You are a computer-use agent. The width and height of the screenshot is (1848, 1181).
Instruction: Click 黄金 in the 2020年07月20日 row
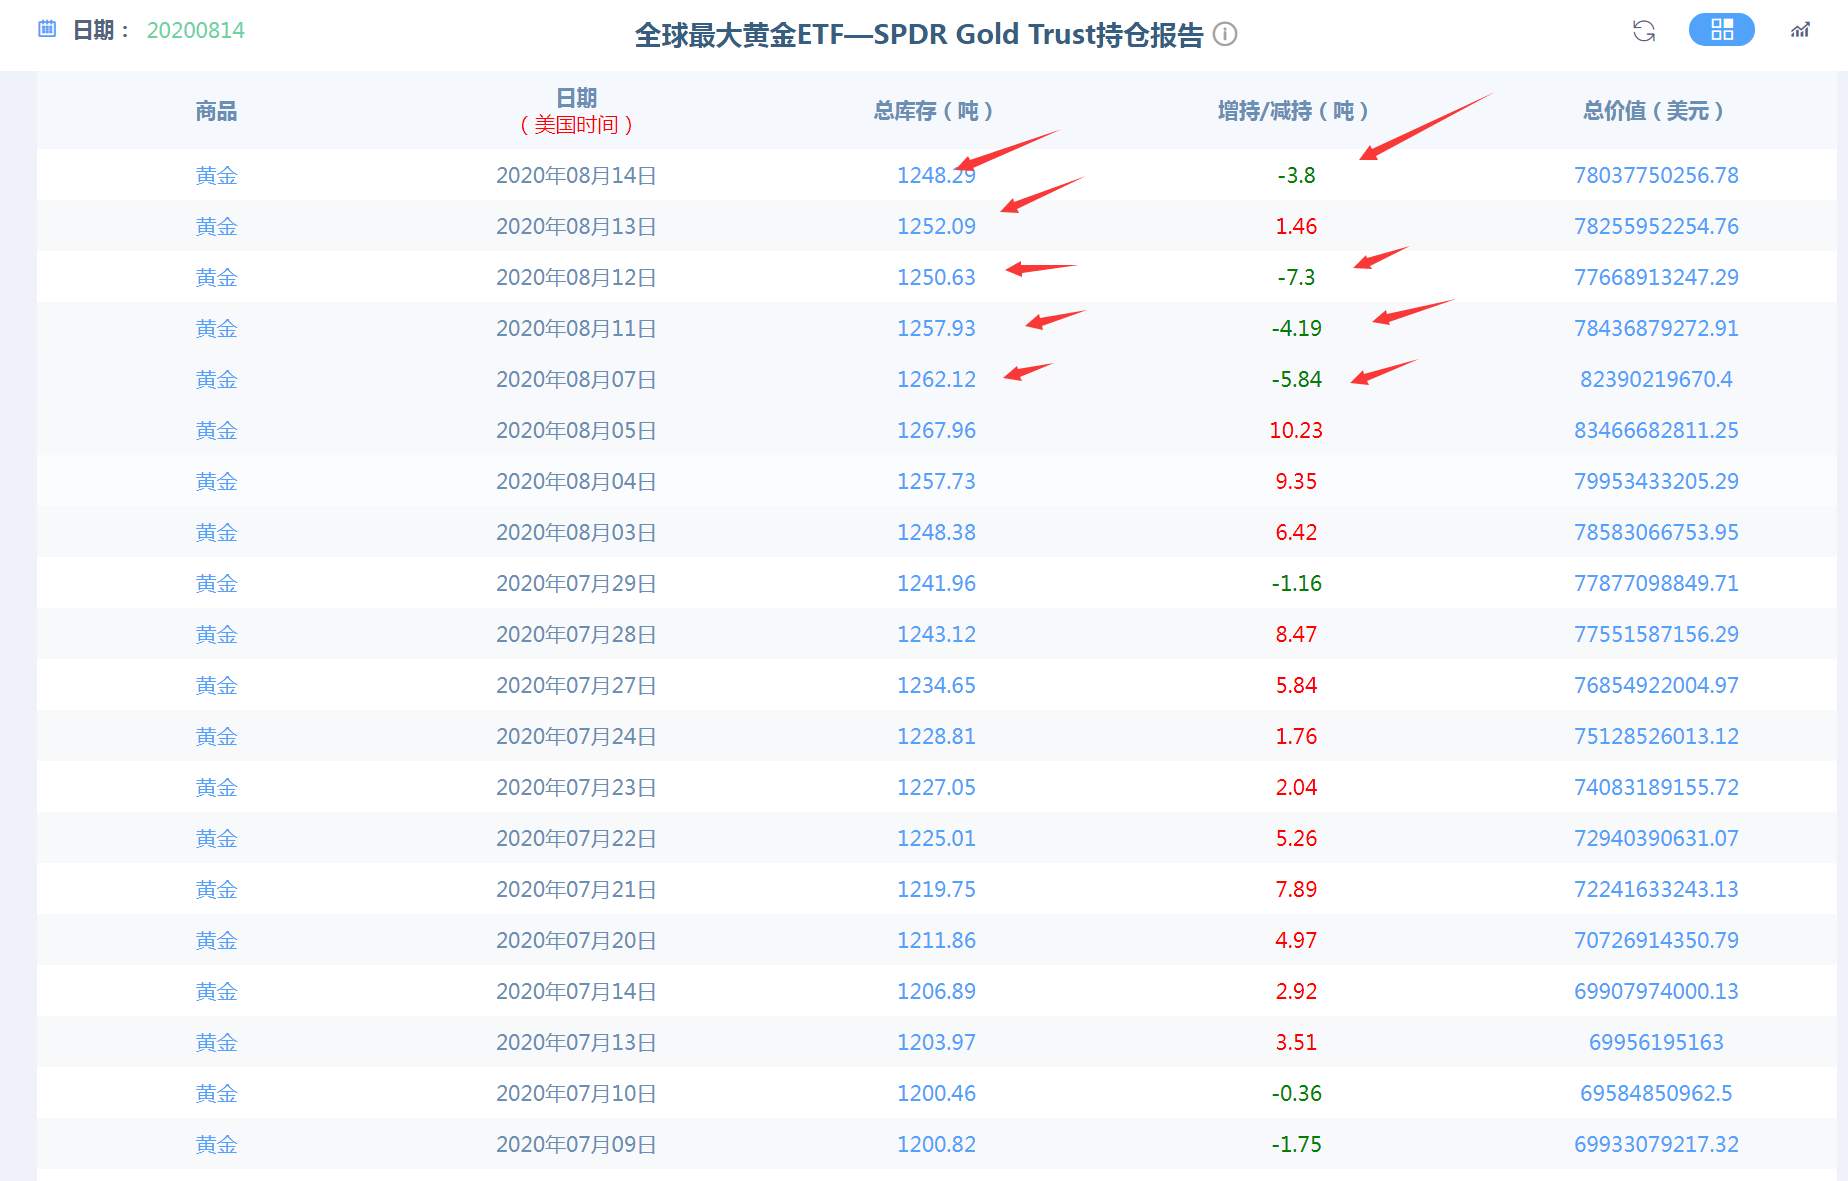click(x=216, y=941)
